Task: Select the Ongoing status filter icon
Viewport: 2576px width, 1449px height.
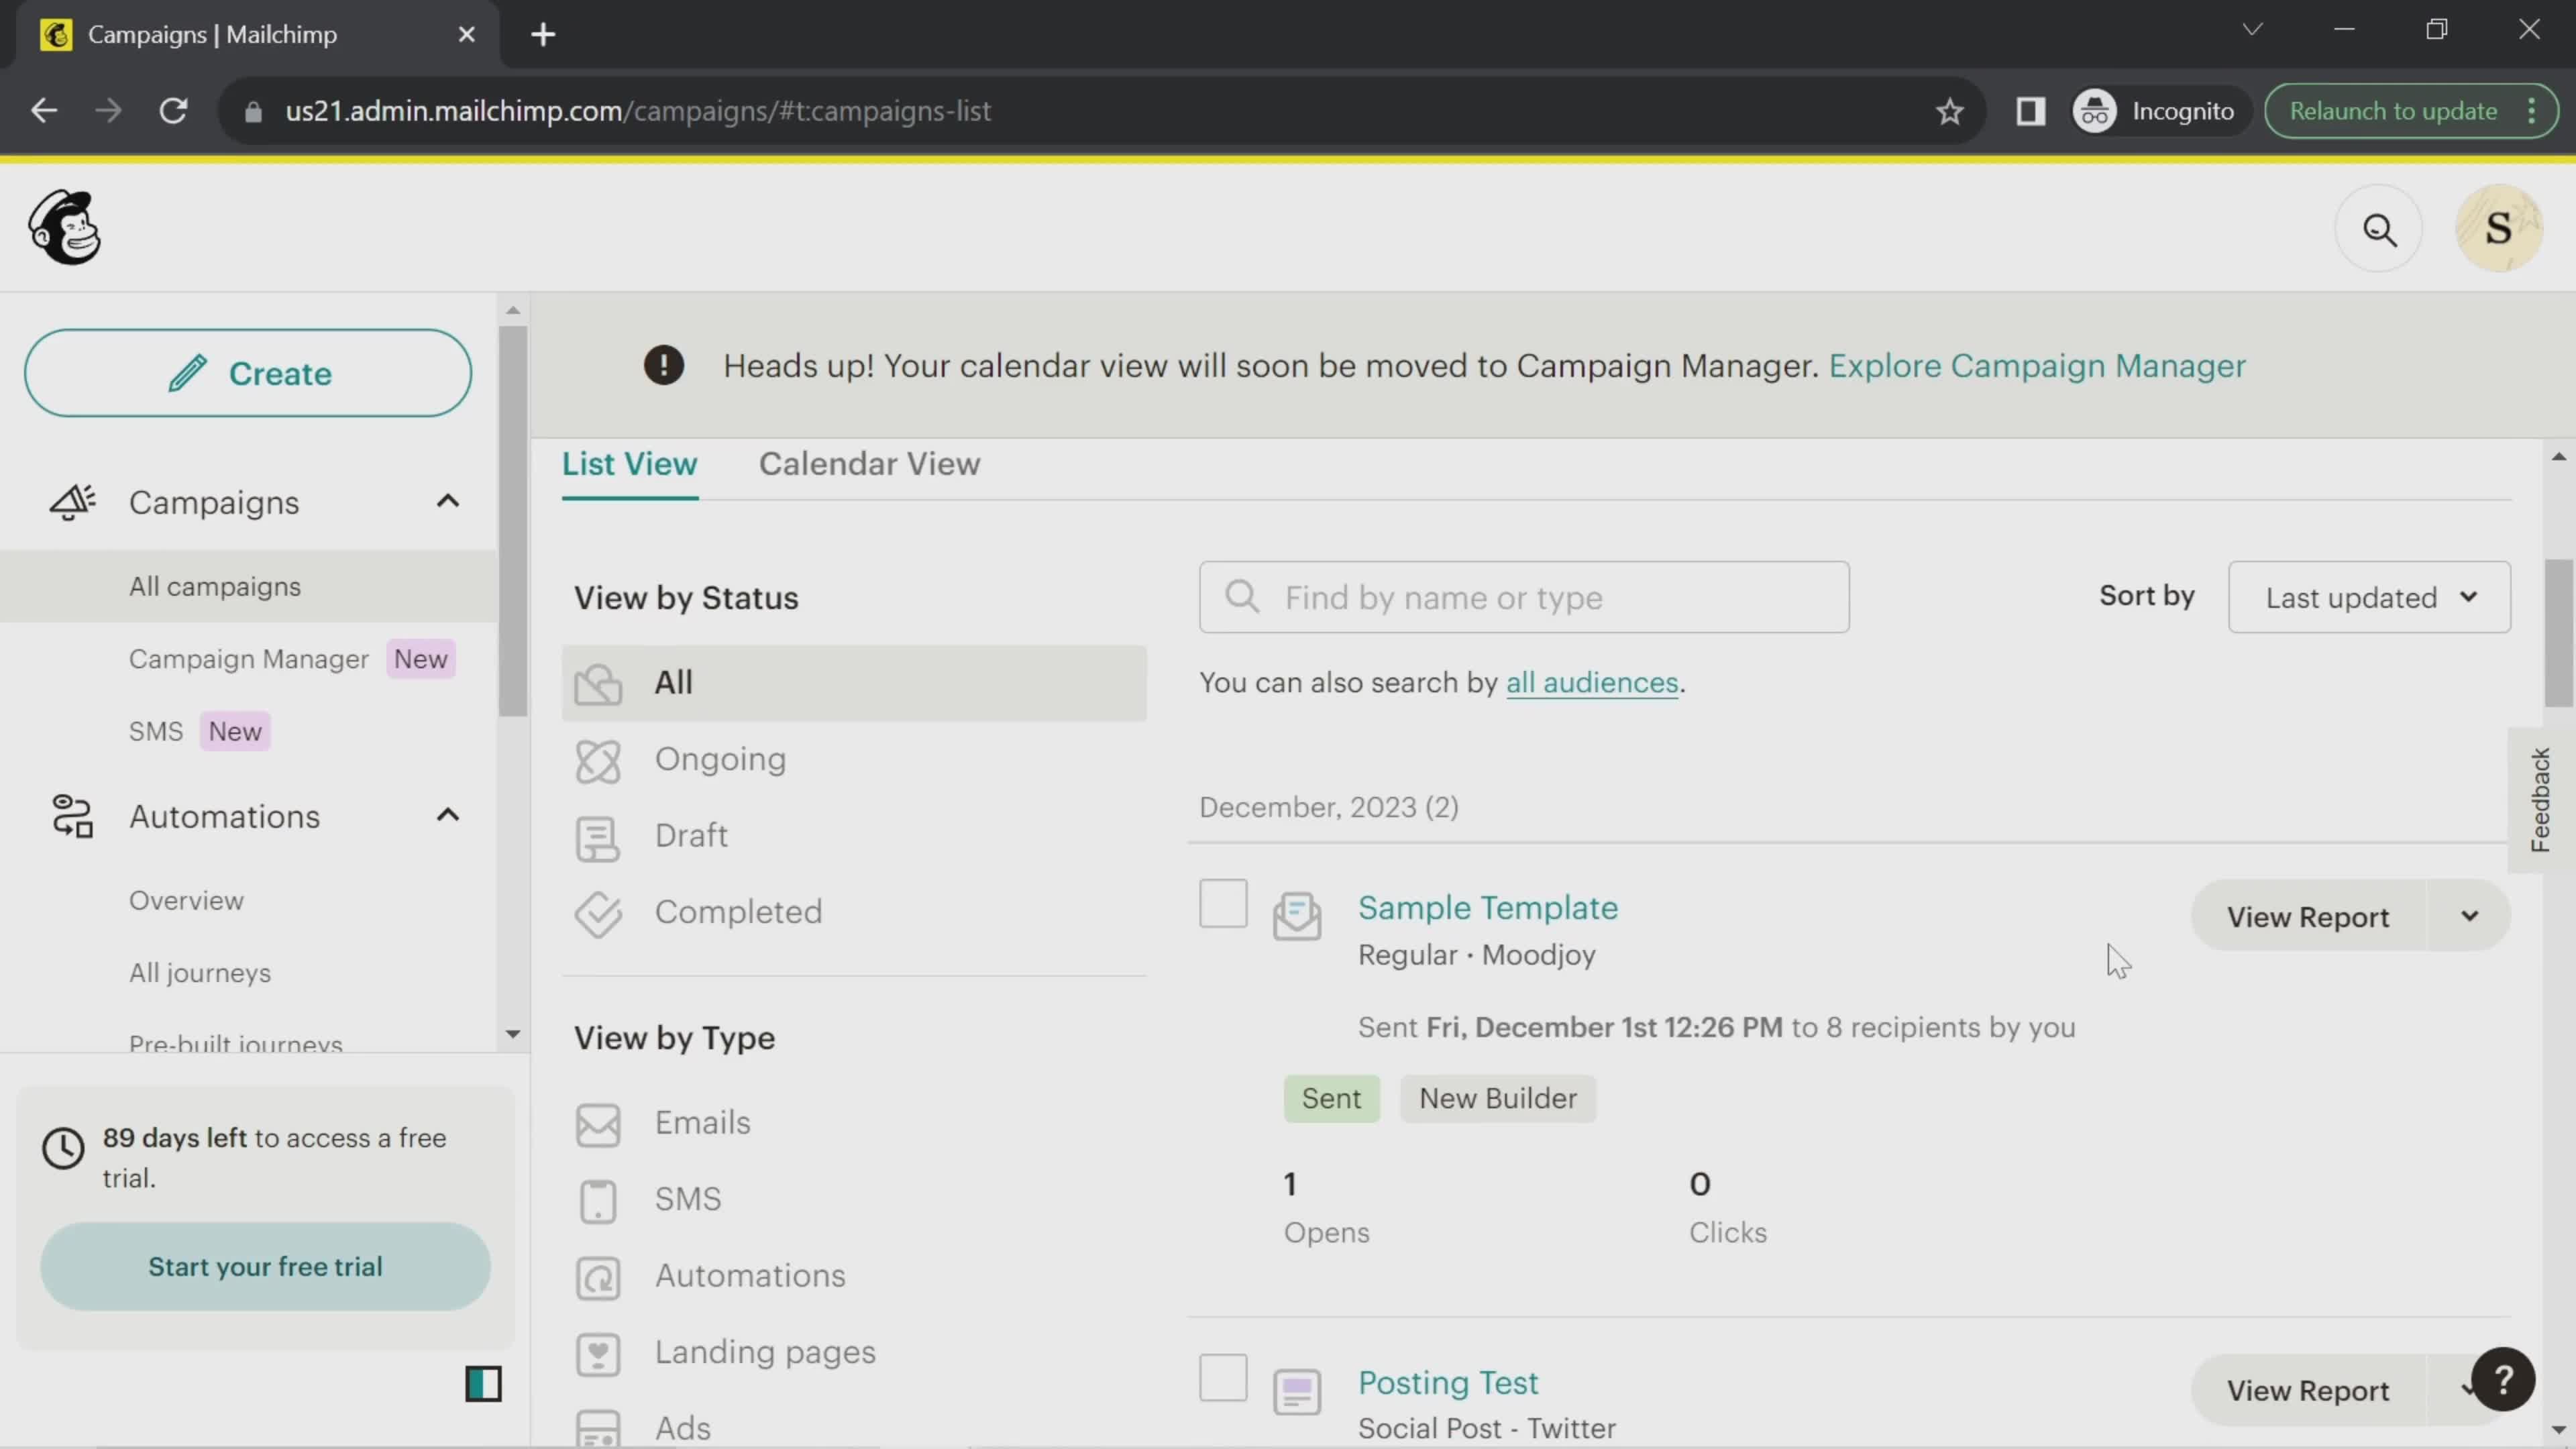Action: (598, 761)
